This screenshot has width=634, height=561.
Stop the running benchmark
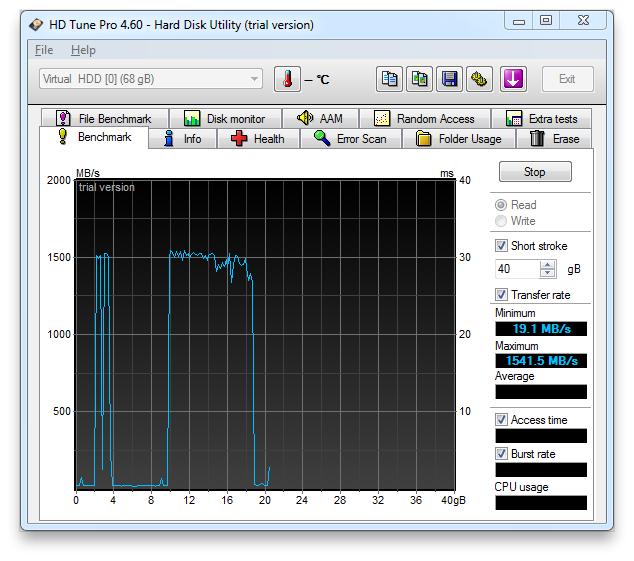pyautogui.click(x=535, y=172)
